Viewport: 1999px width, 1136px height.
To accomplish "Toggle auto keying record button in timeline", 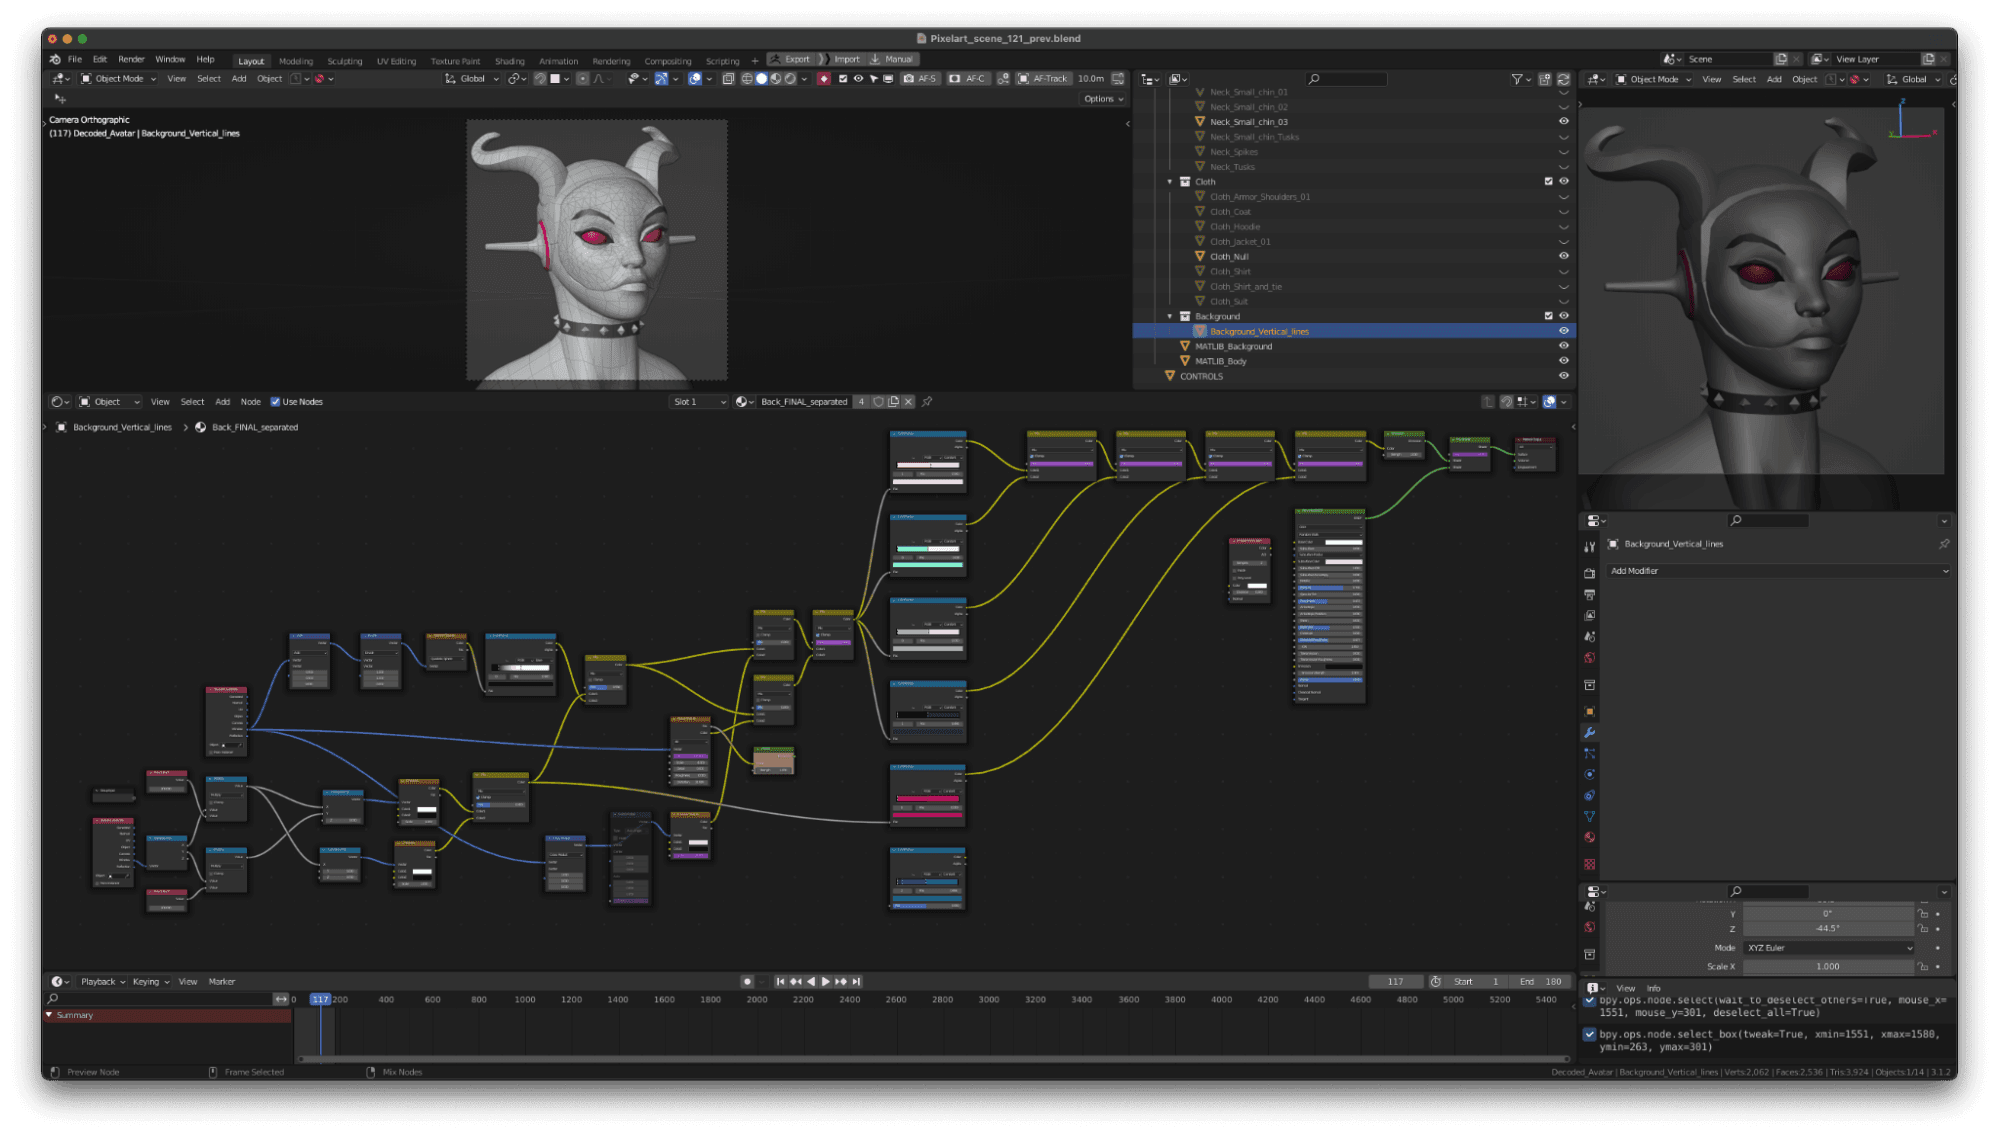I will point(747,982).
